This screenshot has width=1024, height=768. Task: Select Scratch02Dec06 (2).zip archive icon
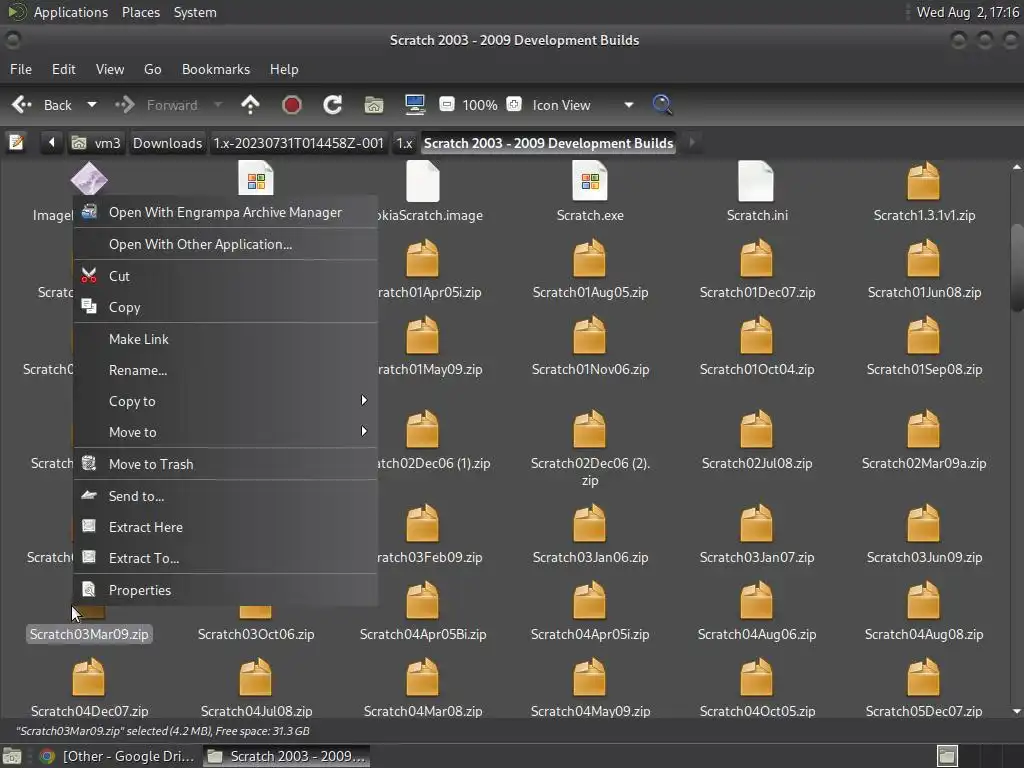(590, 429)
